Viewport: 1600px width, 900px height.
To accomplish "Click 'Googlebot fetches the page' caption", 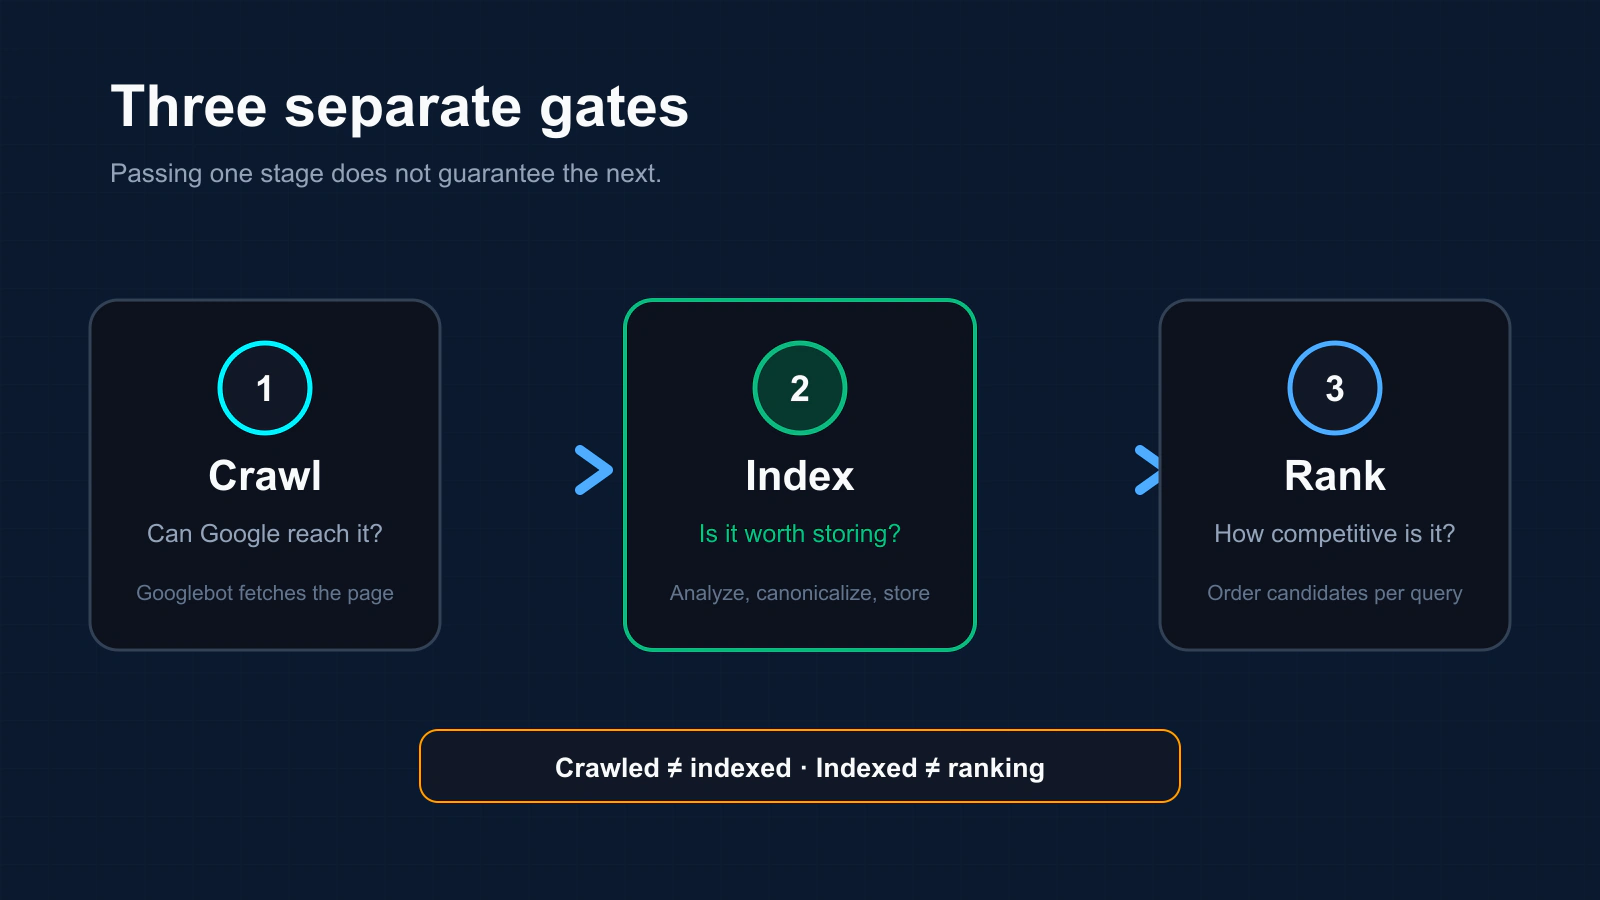I will tap(265, 593).
